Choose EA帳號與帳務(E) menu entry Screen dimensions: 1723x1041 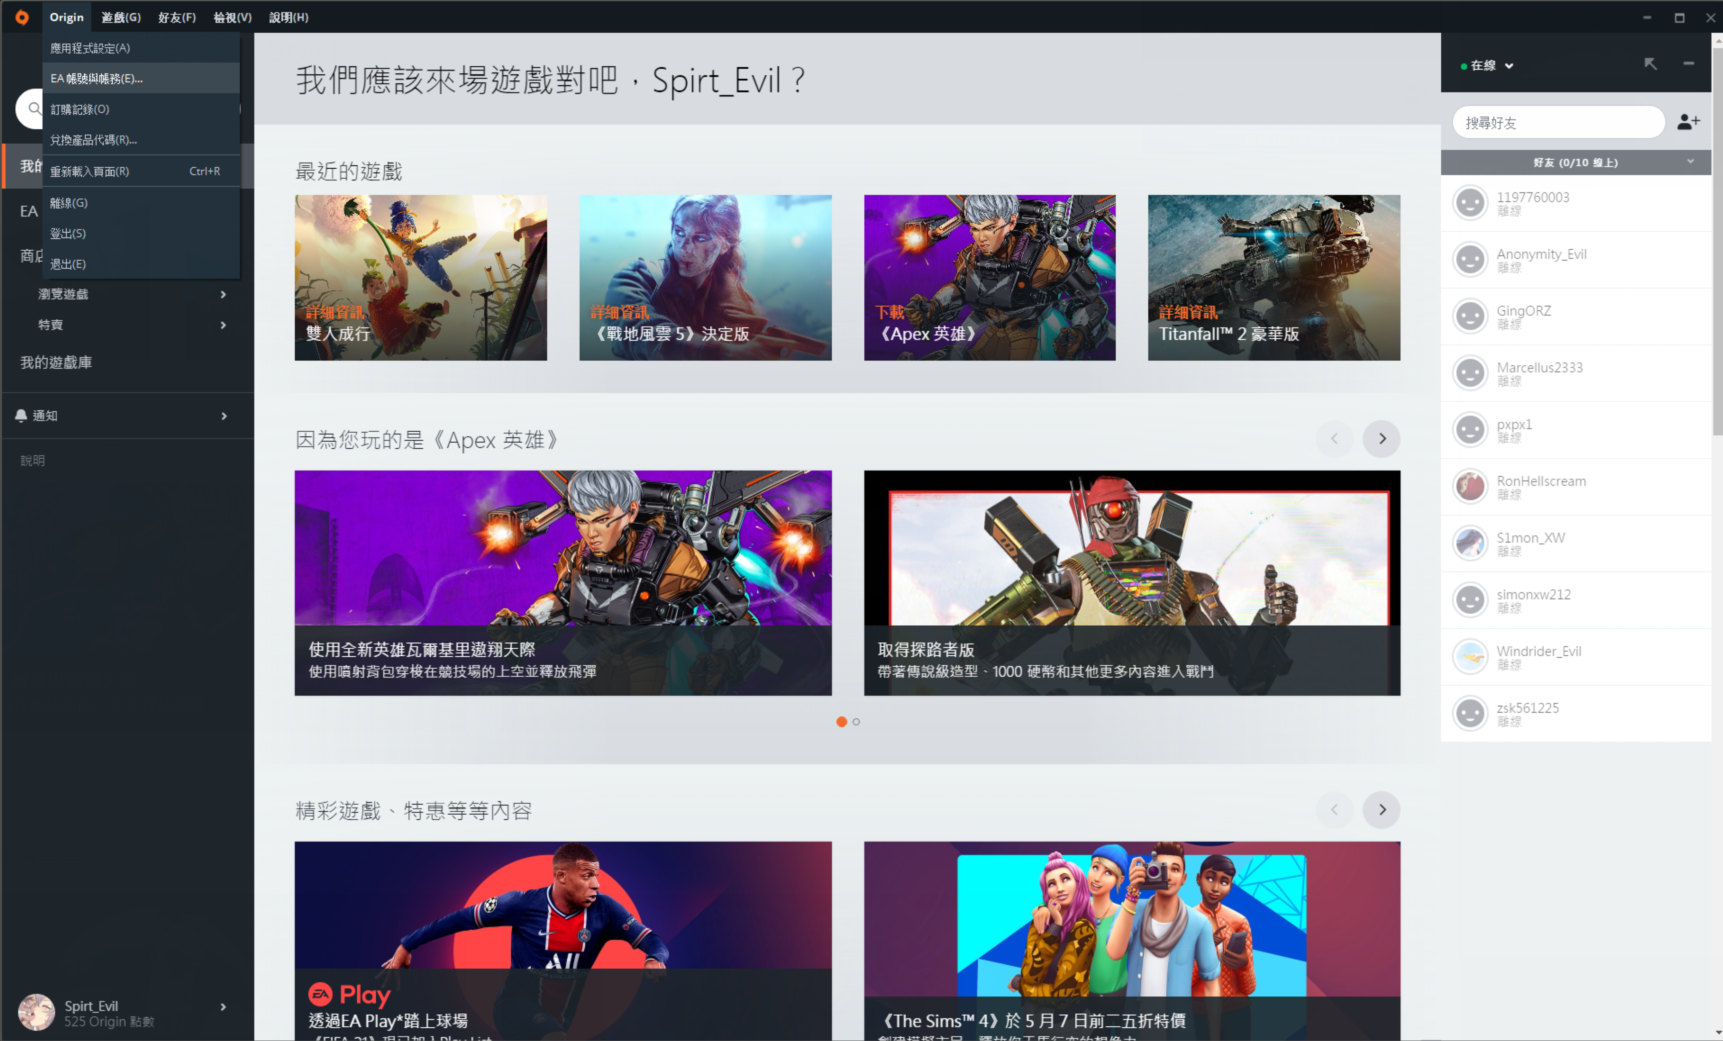[141, 78]
